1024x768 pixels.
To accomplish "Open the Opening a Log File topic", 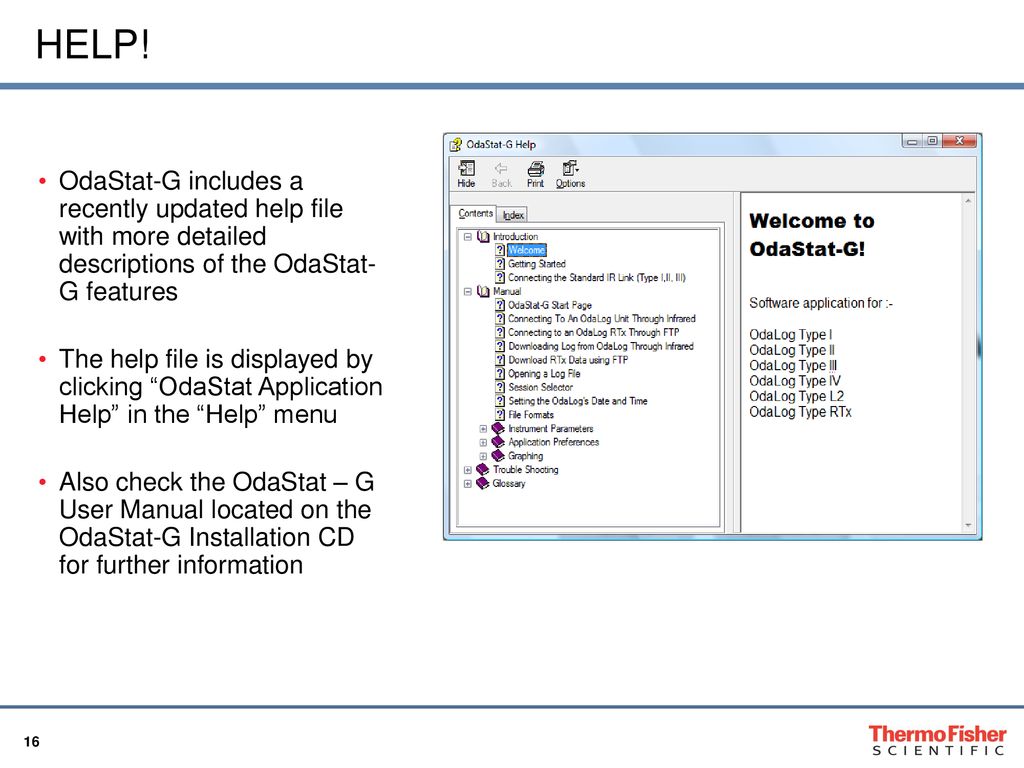I will pyautogui.click(x=544, y=374).
